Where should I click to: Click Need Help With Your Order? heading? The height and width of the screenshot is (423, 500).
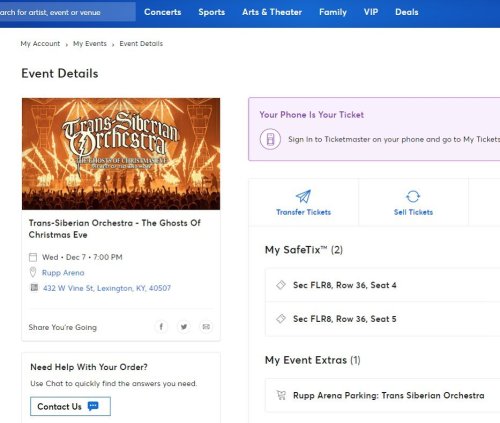point(89,367)
